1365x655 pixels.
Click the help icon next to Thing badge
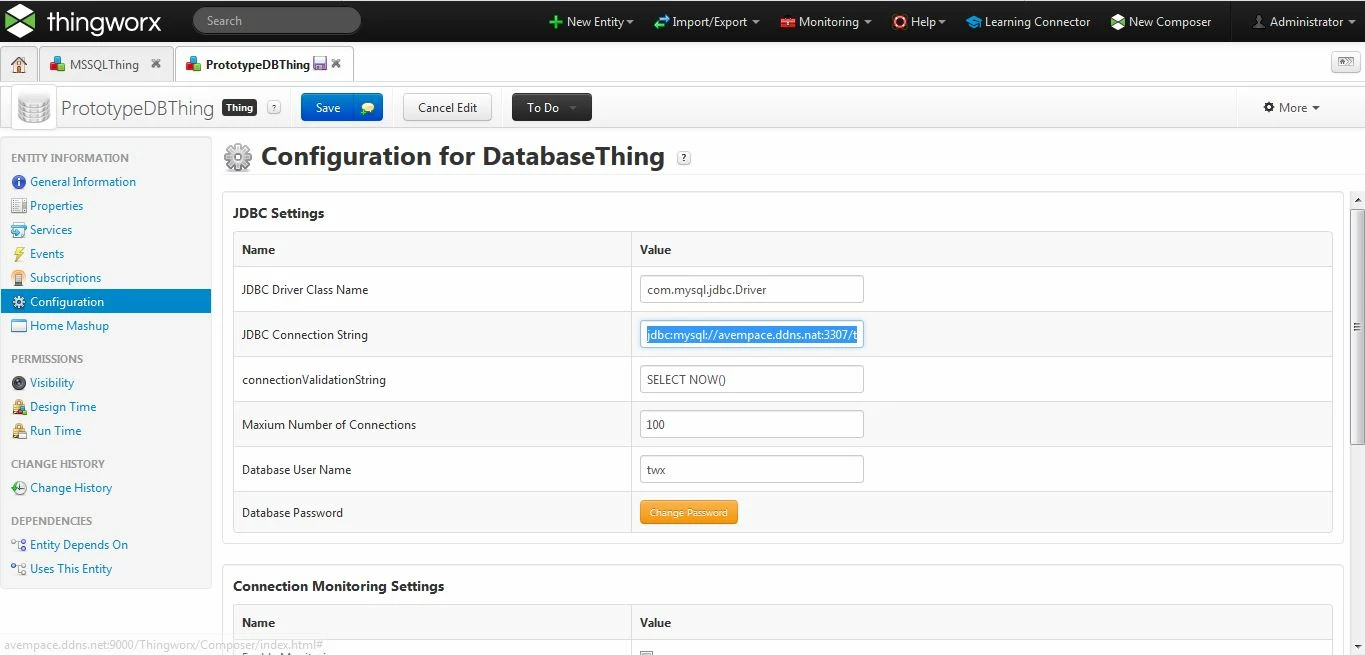pyautogui.click(x=274, y=108)
